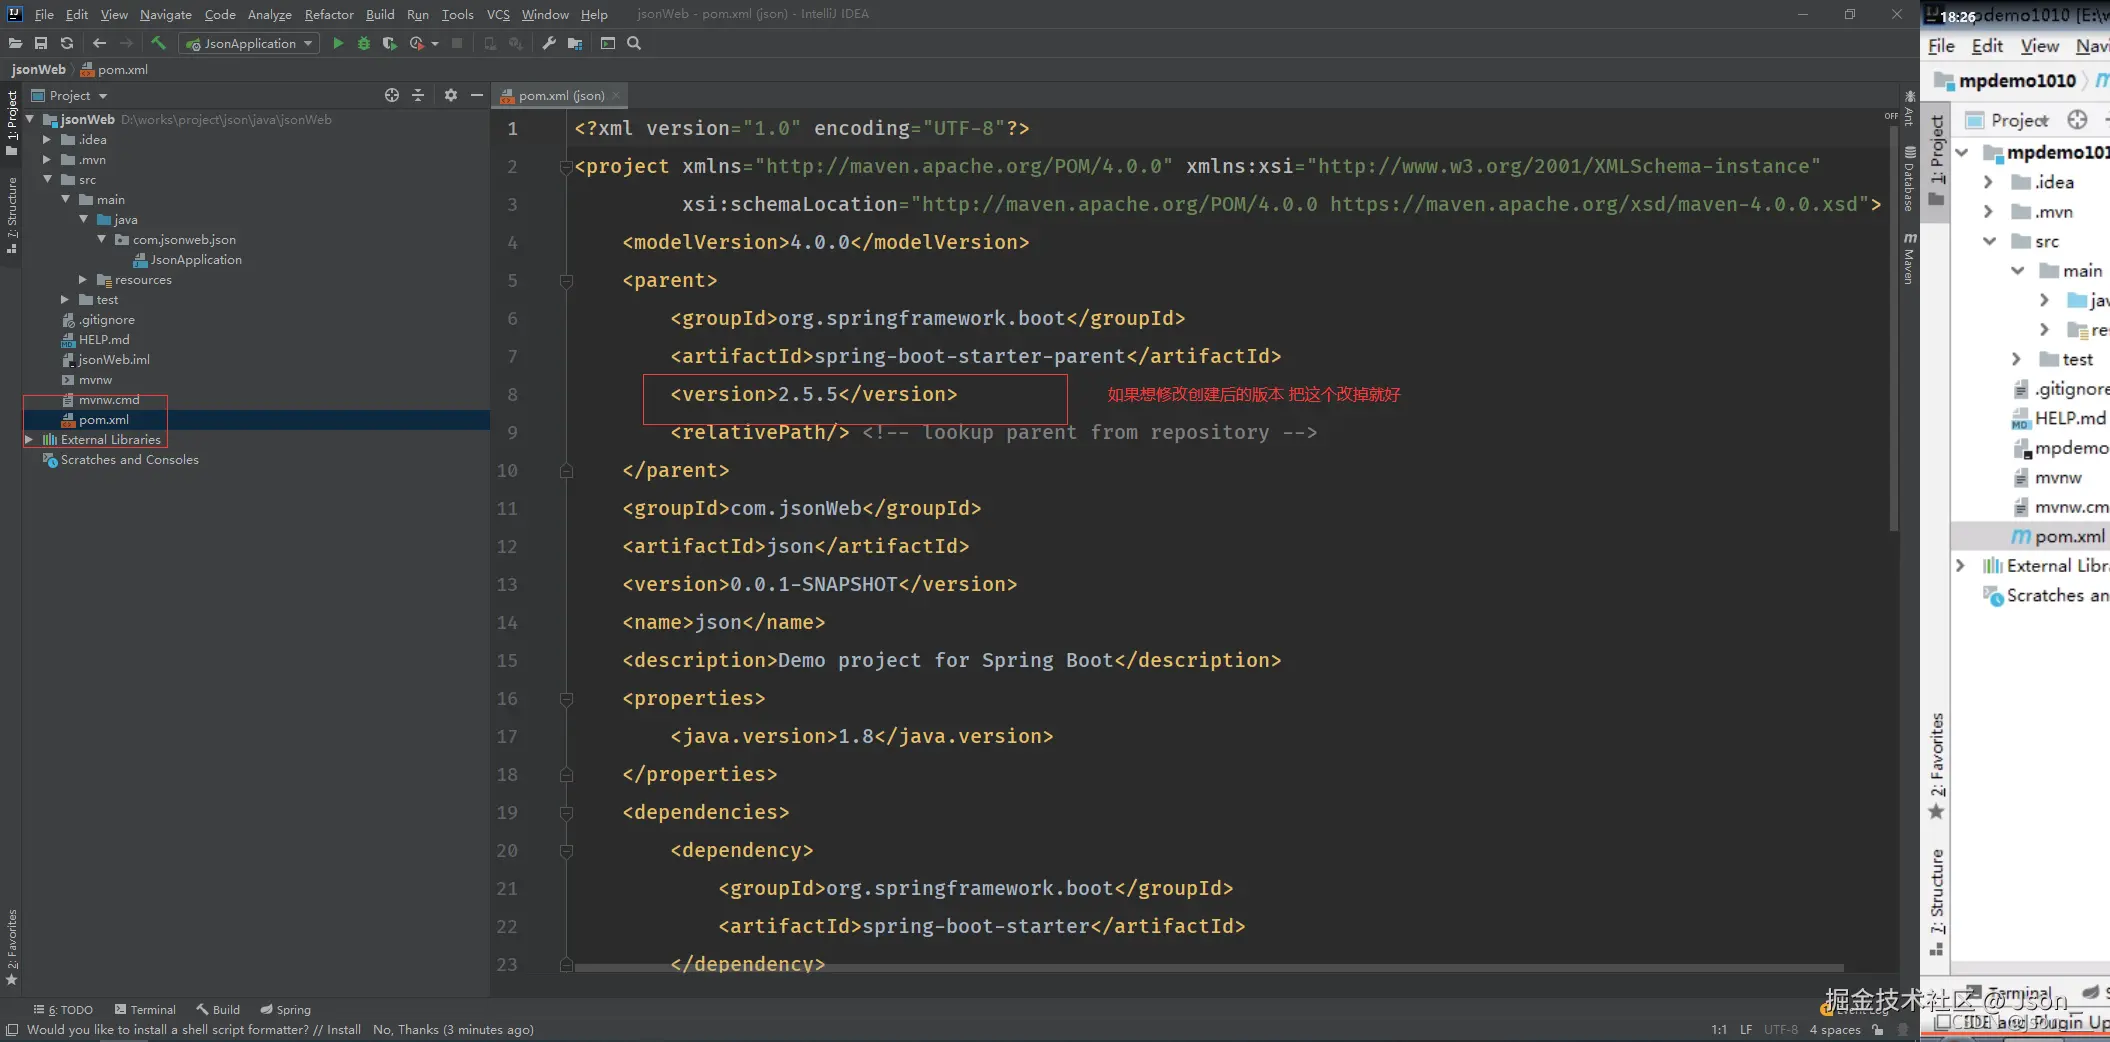The image size is (2110, 1042).
Task: Click the Locate/Select Opened File target icon
Action: point(392,95)
